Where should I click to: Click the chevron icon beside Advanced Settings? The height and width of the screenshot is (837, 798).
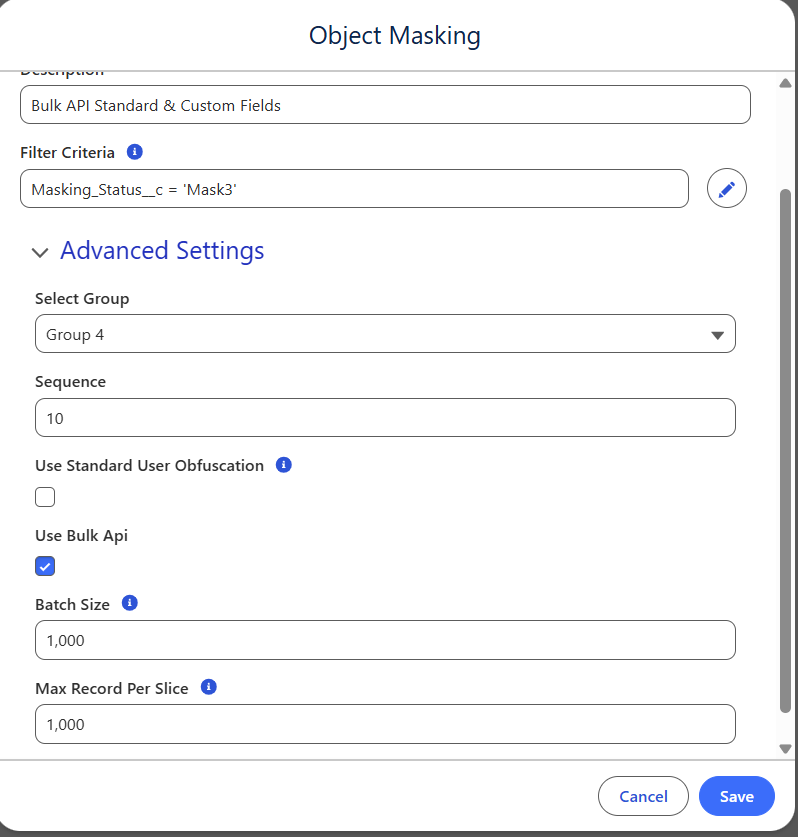pyautogui.click(x=40, y=252)
